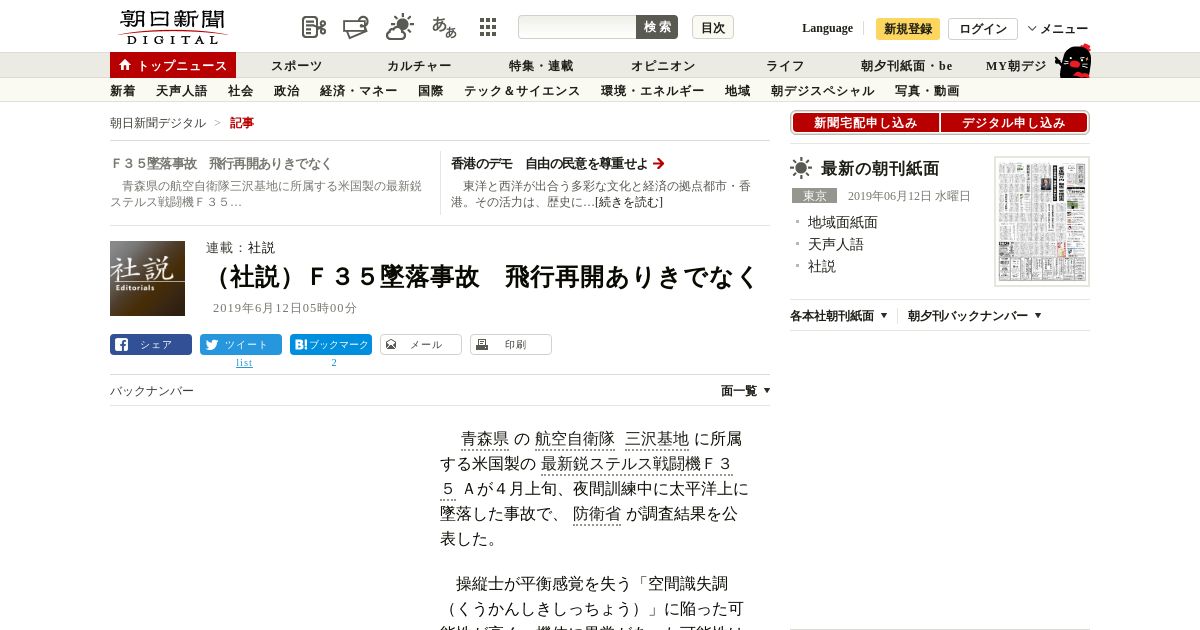Click the 新規登録 button
This screenshot has width=1200, height=630.
click(908, 29)
